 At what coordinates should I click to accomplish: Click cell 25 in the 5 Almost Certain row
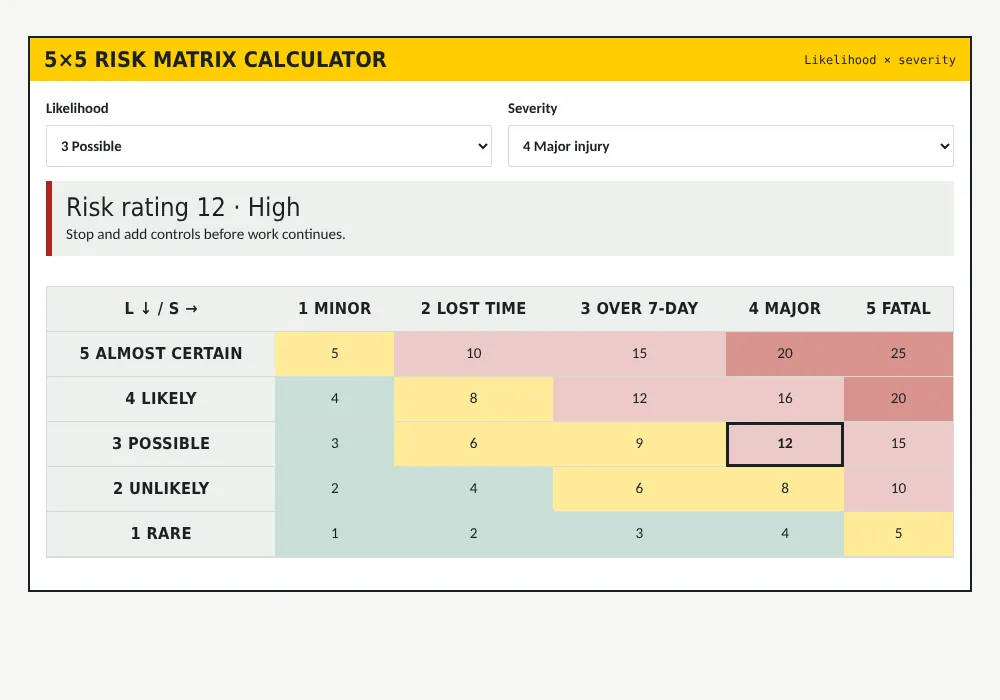click(x=898, y=354)
